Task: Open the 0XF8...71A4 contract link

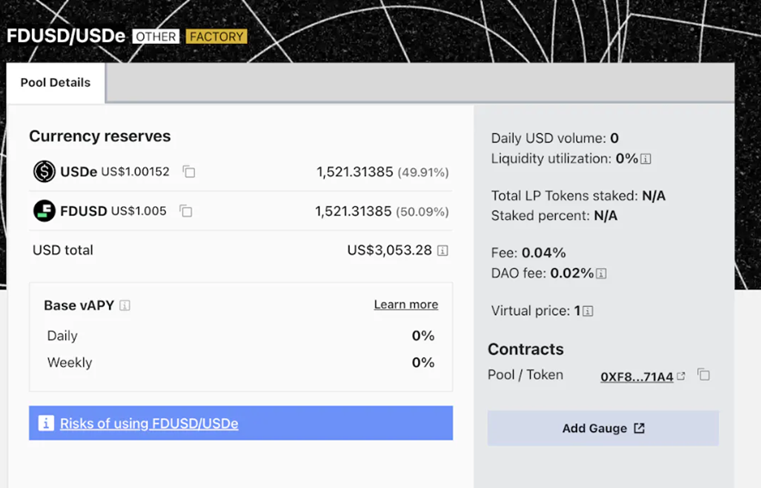Action: tap(637, 377)
